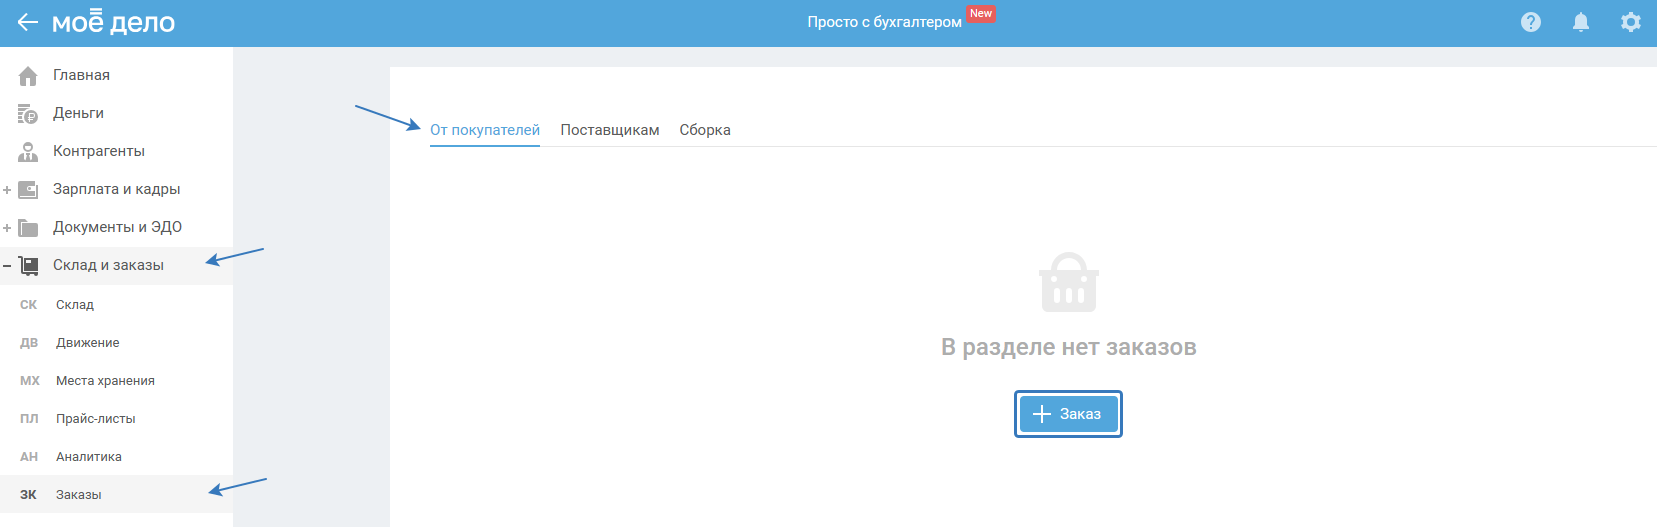The width and height of the screenshot is (1657, 527).
Task: Open Деньги section
Action: click(78, 113)
